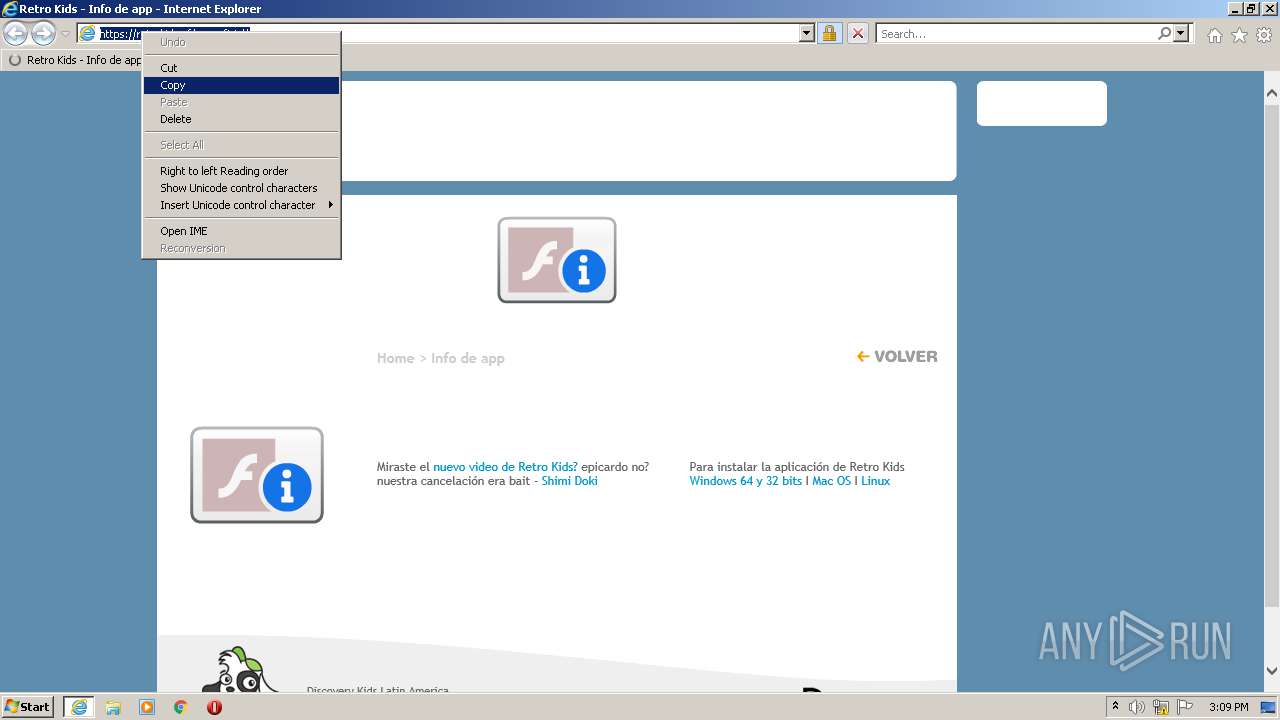Select the Retro Kids - Info de app tab

[75, 60]
